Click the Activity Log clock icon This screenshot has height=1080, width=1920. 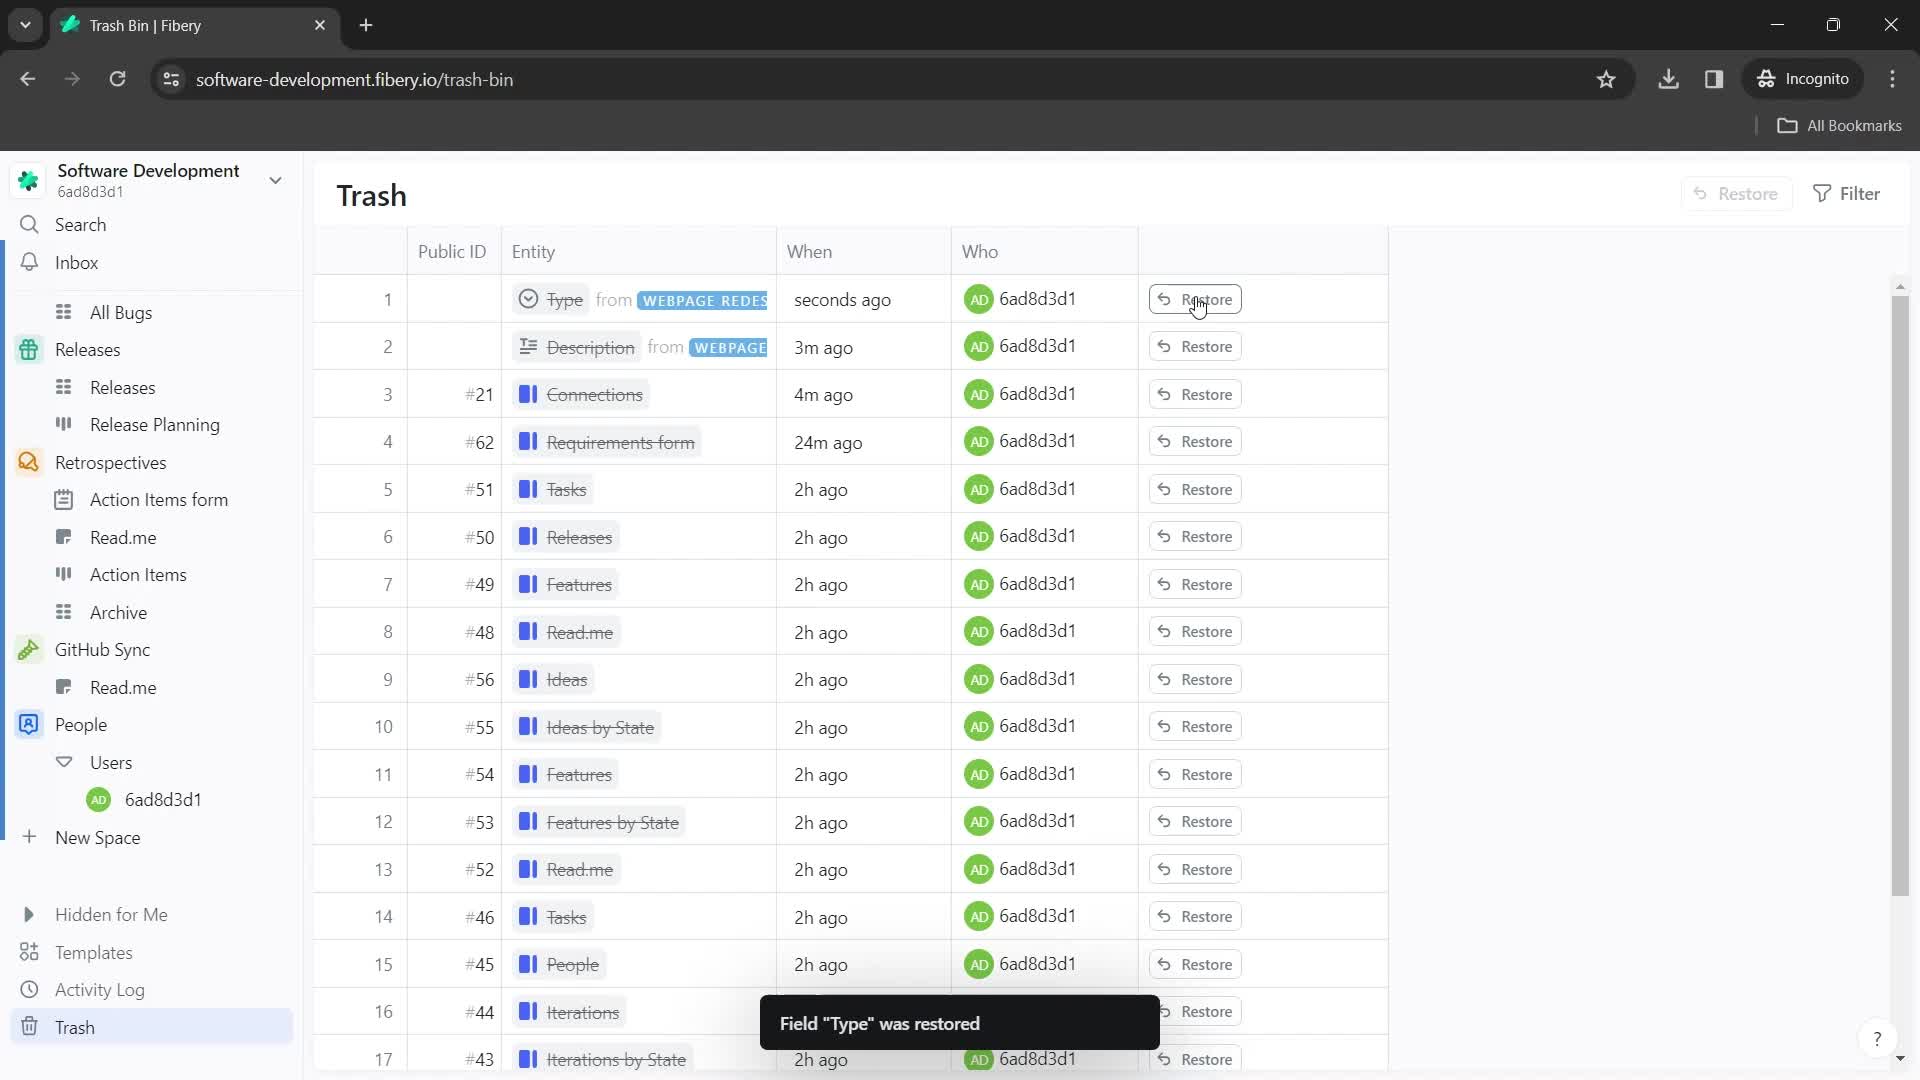click(x=29, y=990)
